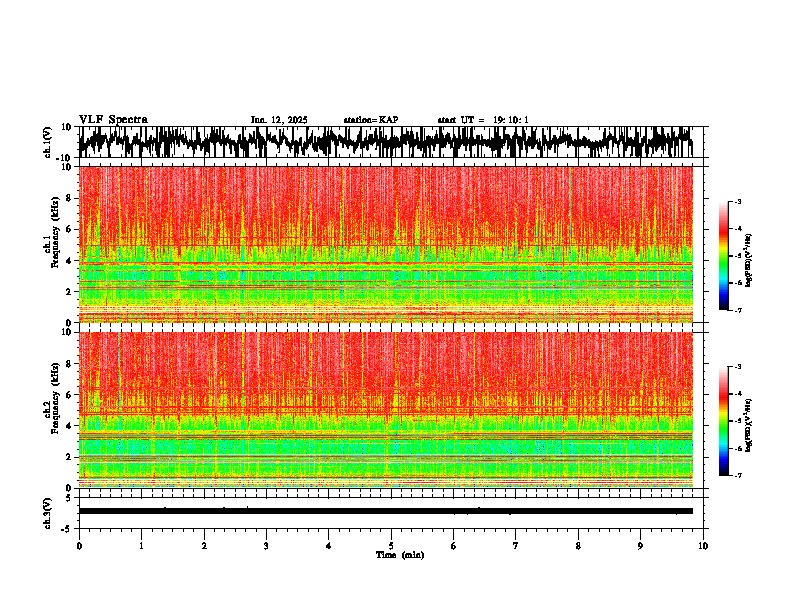Viewport: 792px width, 612px height.
Task: Click the ch.2 frequency tick label "8"
Action: tap(69, 364)
